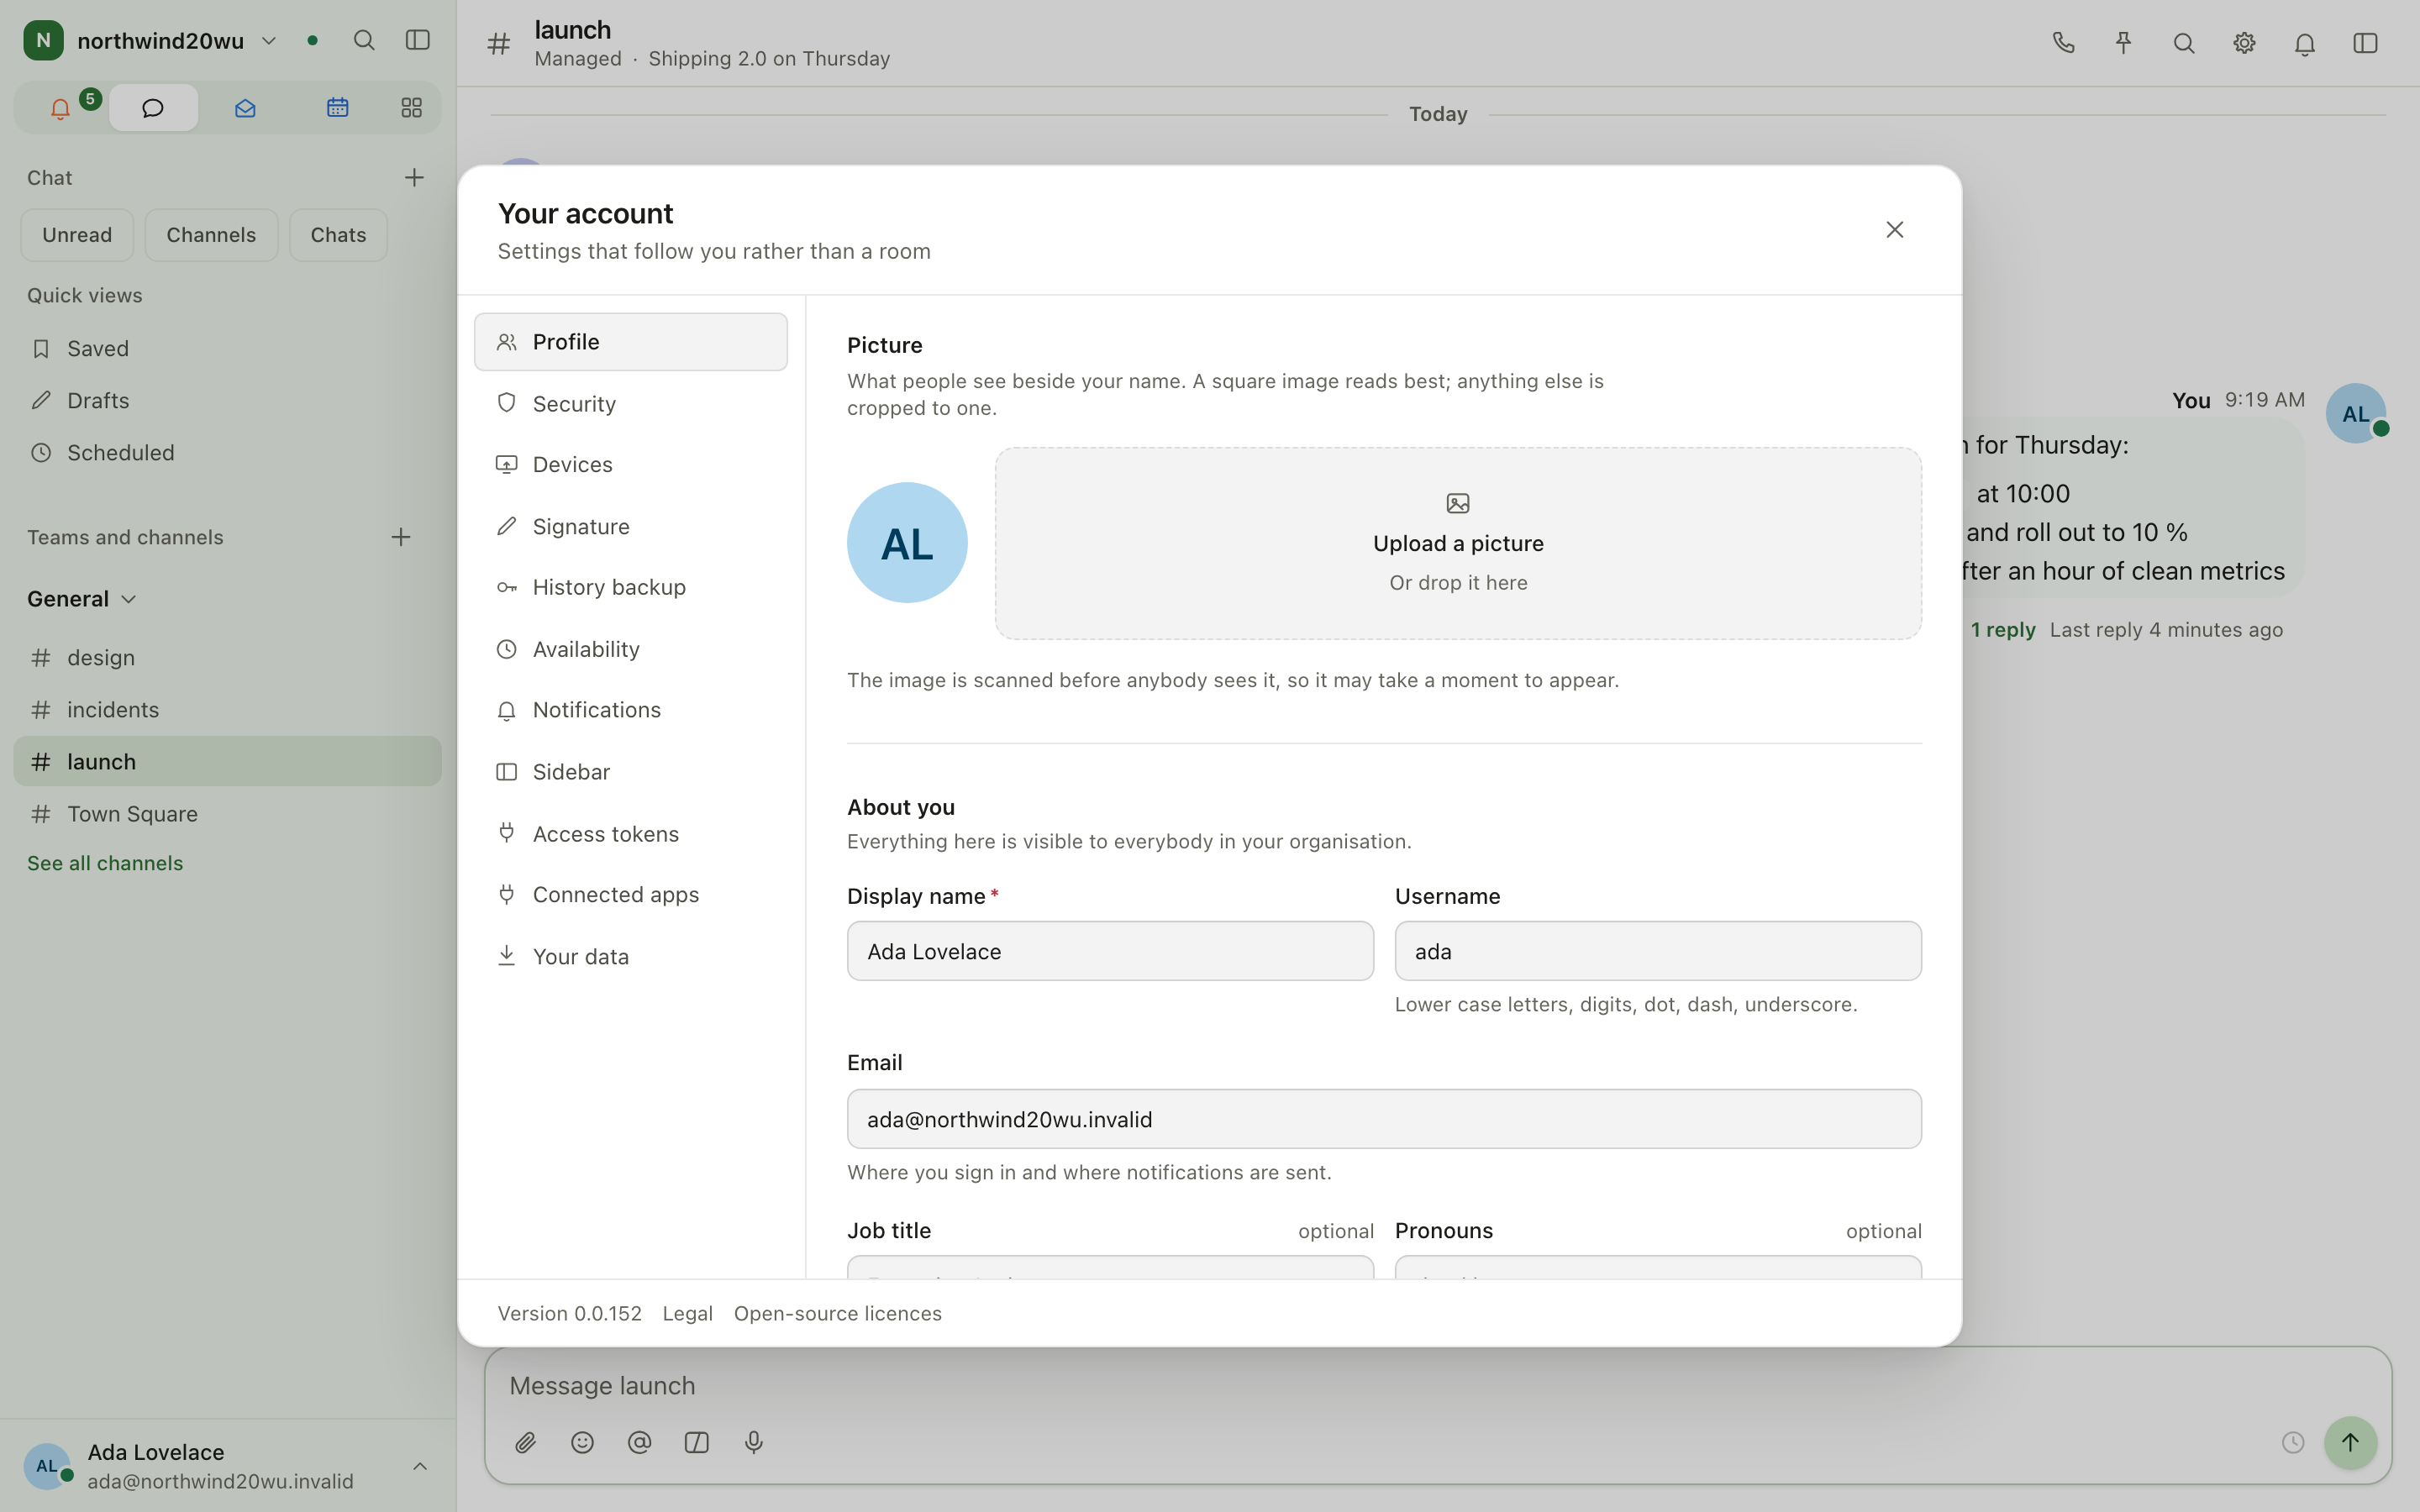Image resolution: width=2420 pixels, height=1512 pixels.
Task: Filter chats by Channels
Action: click(x=211, y=235)
